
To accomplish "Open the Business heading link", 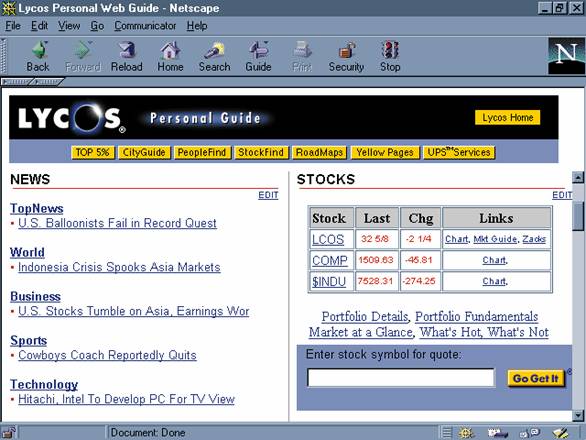I will (36, 296).
